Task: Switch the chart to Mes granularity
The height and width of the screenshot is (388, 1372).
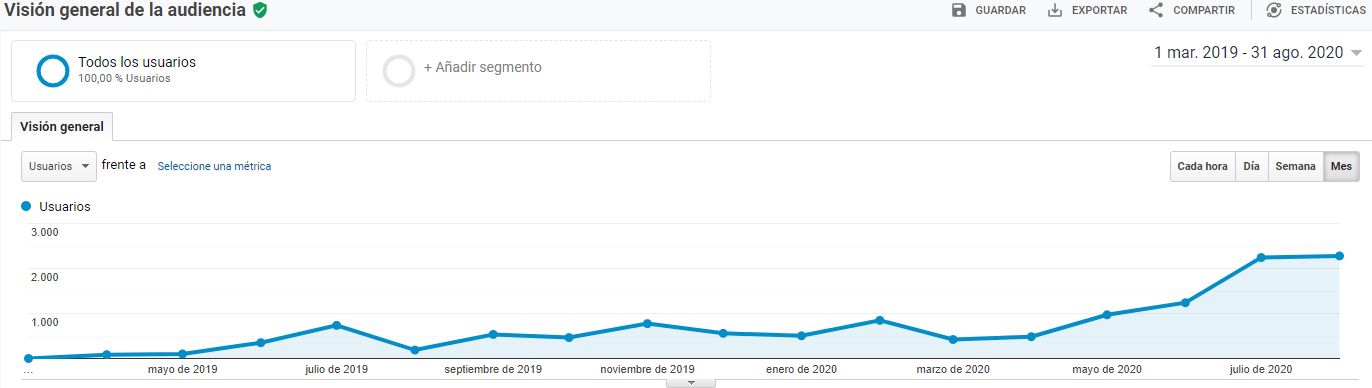Action: pyautogui.click(x=1341, y=166)
